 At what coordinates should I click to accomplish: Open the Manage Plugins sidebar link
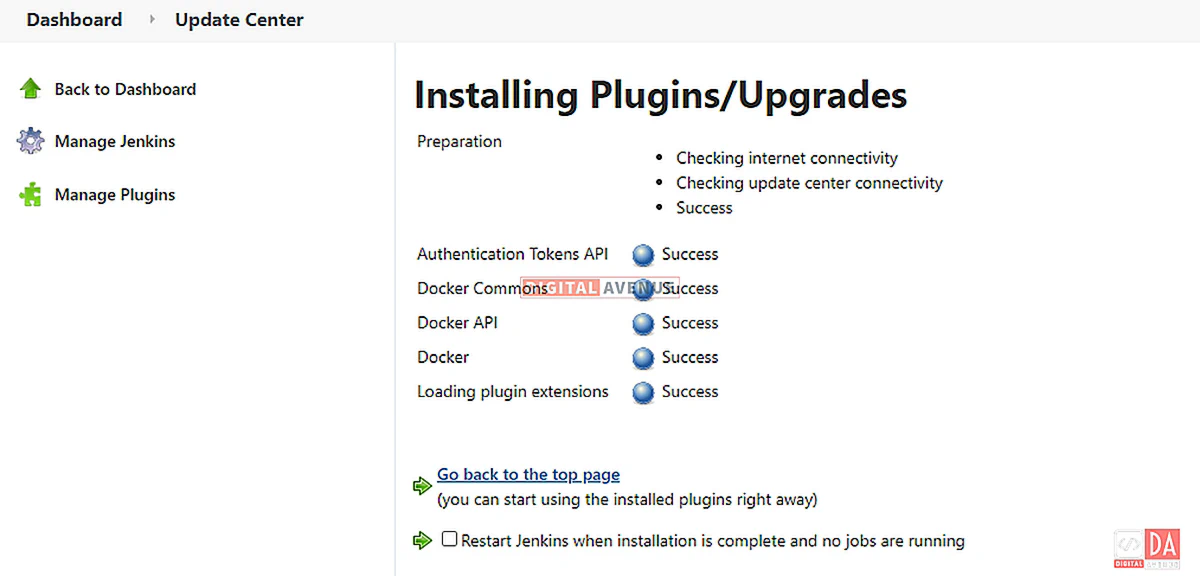click(x=115, y=195)
